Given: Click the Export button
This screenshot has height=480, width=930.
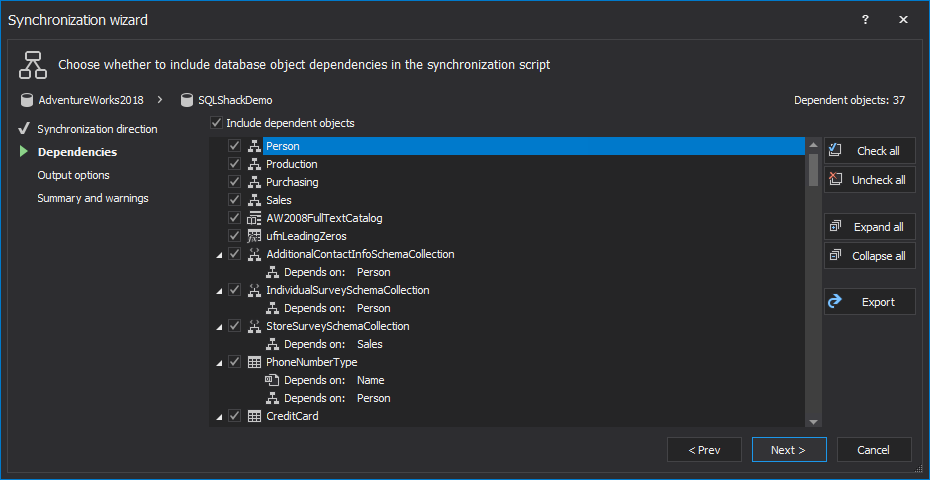Looking at the screenshot, I should pyautogui.click(x=869, y=302).
